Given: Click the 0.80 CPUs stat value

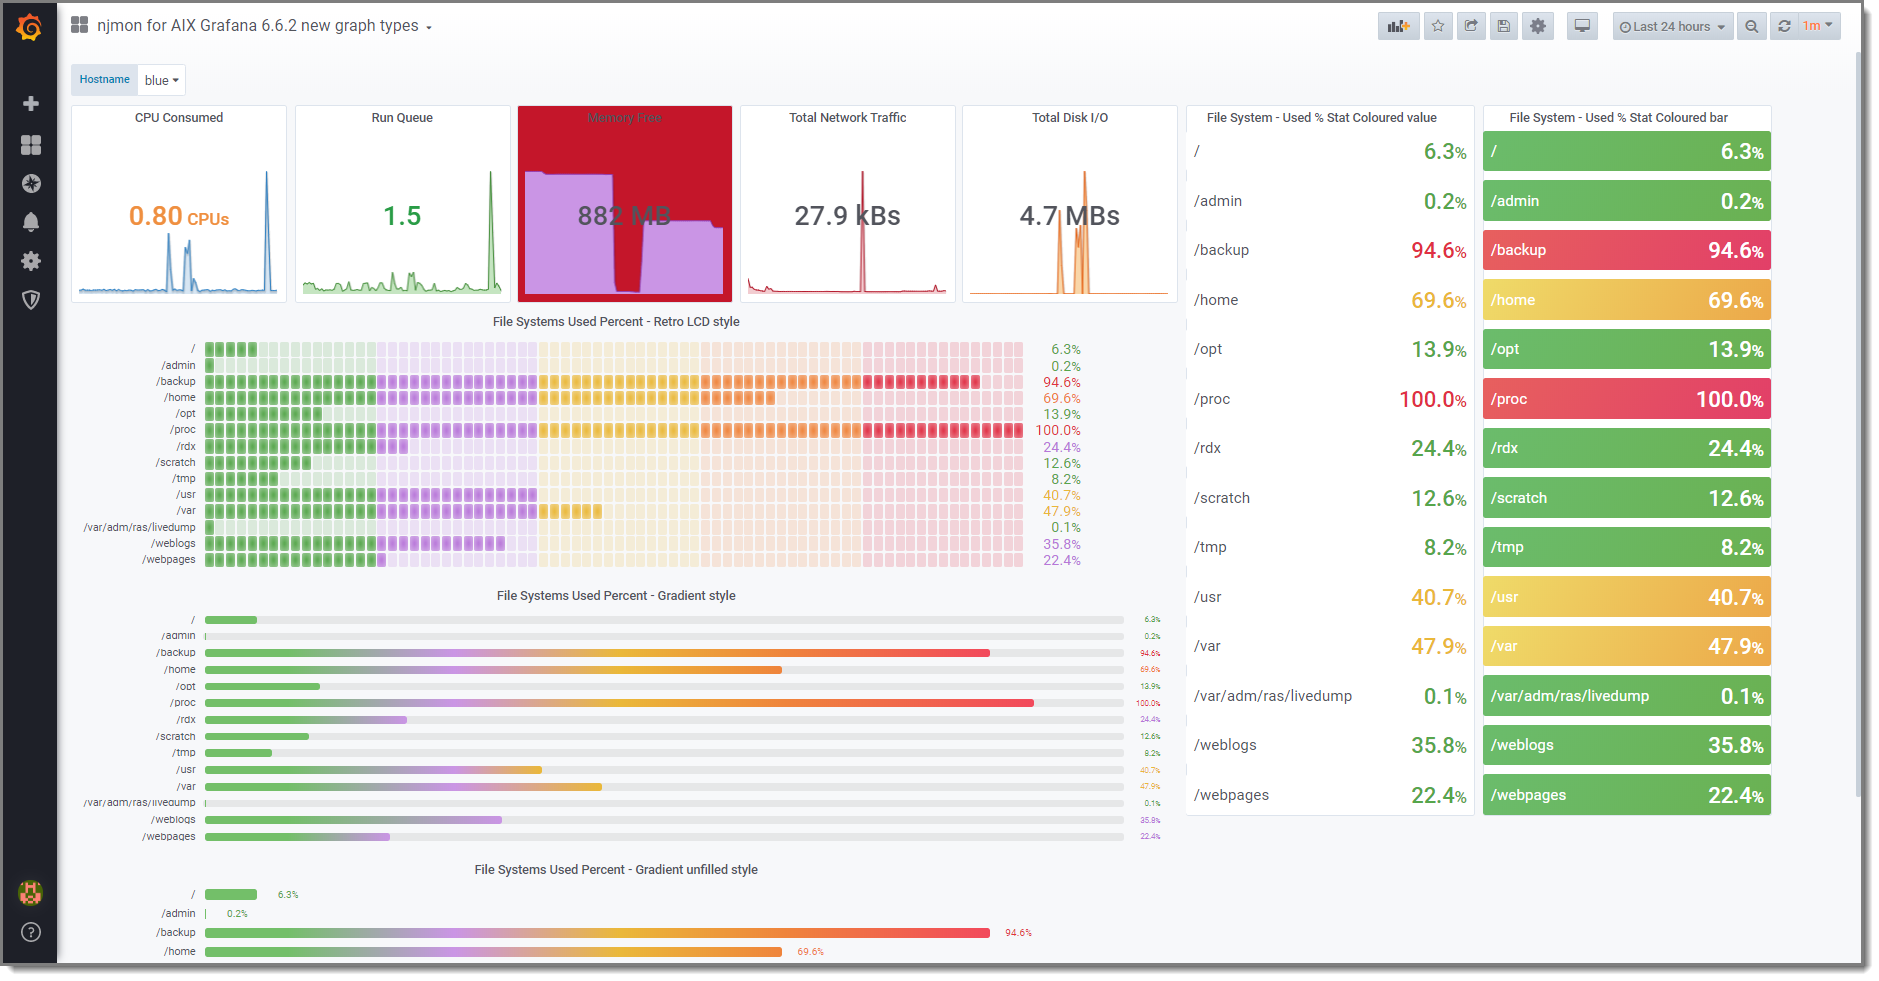Looking at the screenshot, I should coord(179,216).
